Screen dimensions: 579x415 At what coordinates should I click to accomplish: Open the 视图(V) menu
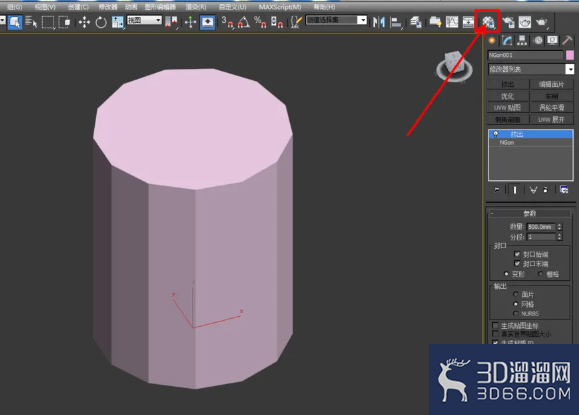point(45,7)
